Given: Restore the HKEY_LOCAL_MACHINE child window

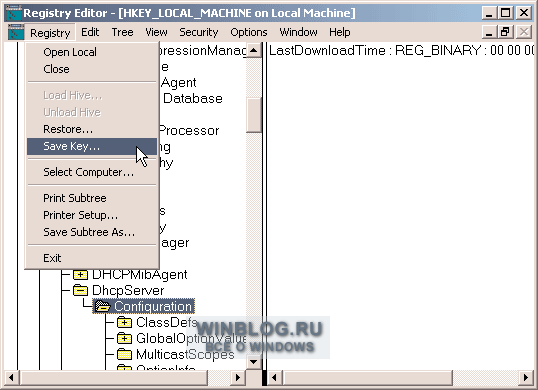Looking at the screenshot, I should [505, 32].
